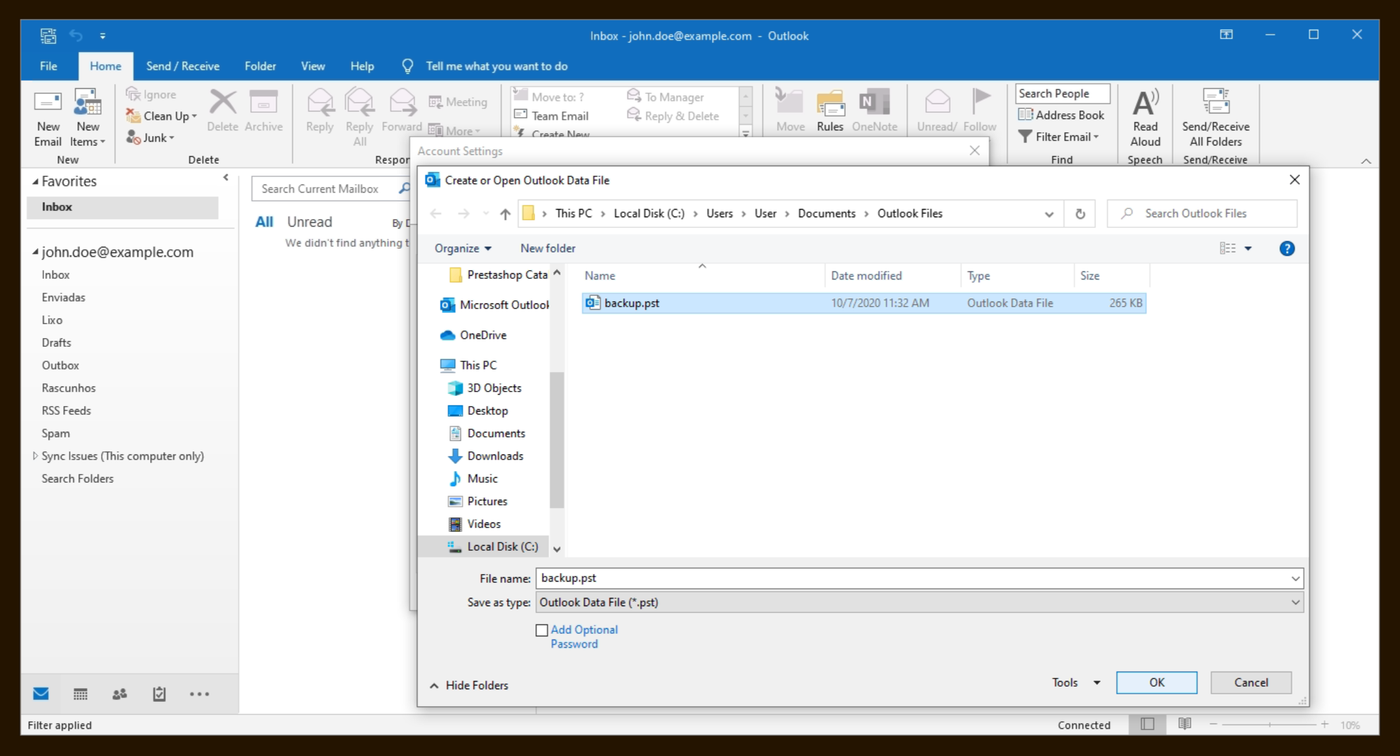Open Tools dropdown in dialog

[x=1076, y=683]
